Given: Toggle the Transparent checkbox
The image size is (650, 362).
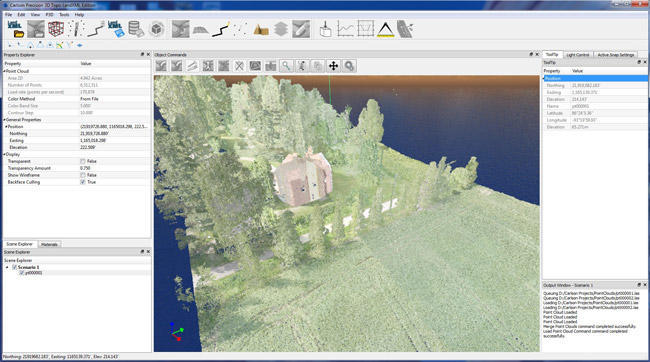Looking at the screenshot, I should [83, 161].
